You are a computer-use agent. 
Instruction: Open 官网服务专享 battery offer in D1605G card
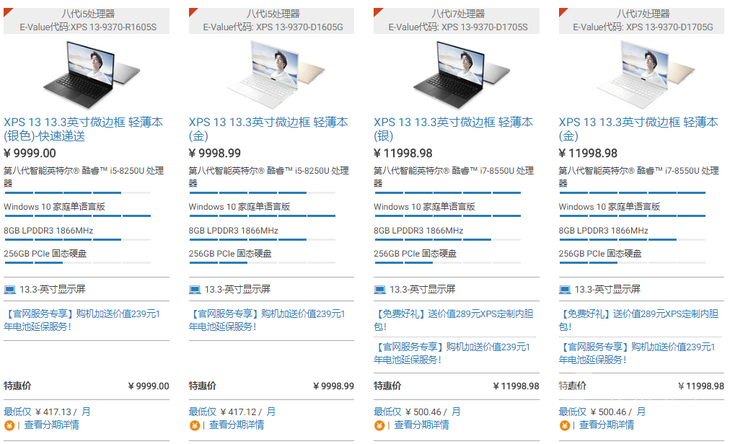coord(267,320)
